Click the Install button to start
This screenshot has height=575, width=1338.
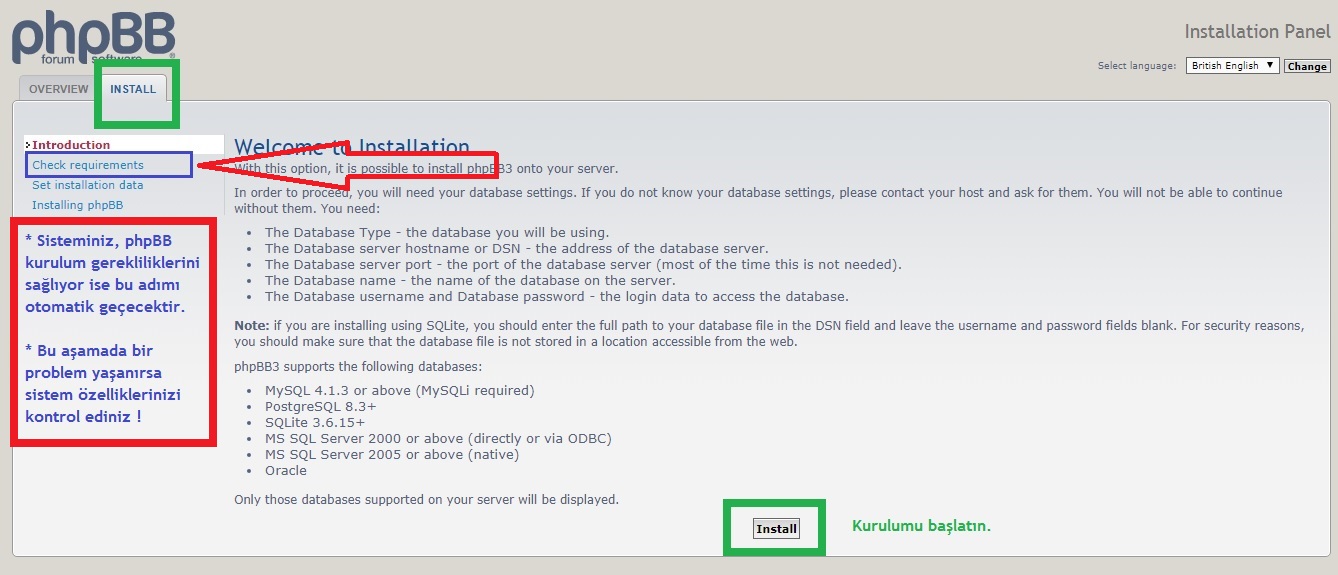777,529
